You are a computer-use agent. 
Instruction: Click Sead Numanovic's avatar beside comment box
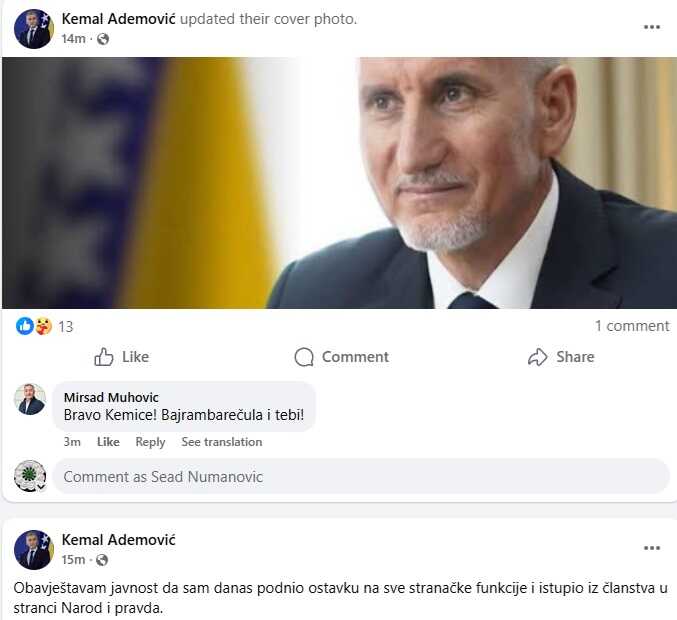(30, 476)
